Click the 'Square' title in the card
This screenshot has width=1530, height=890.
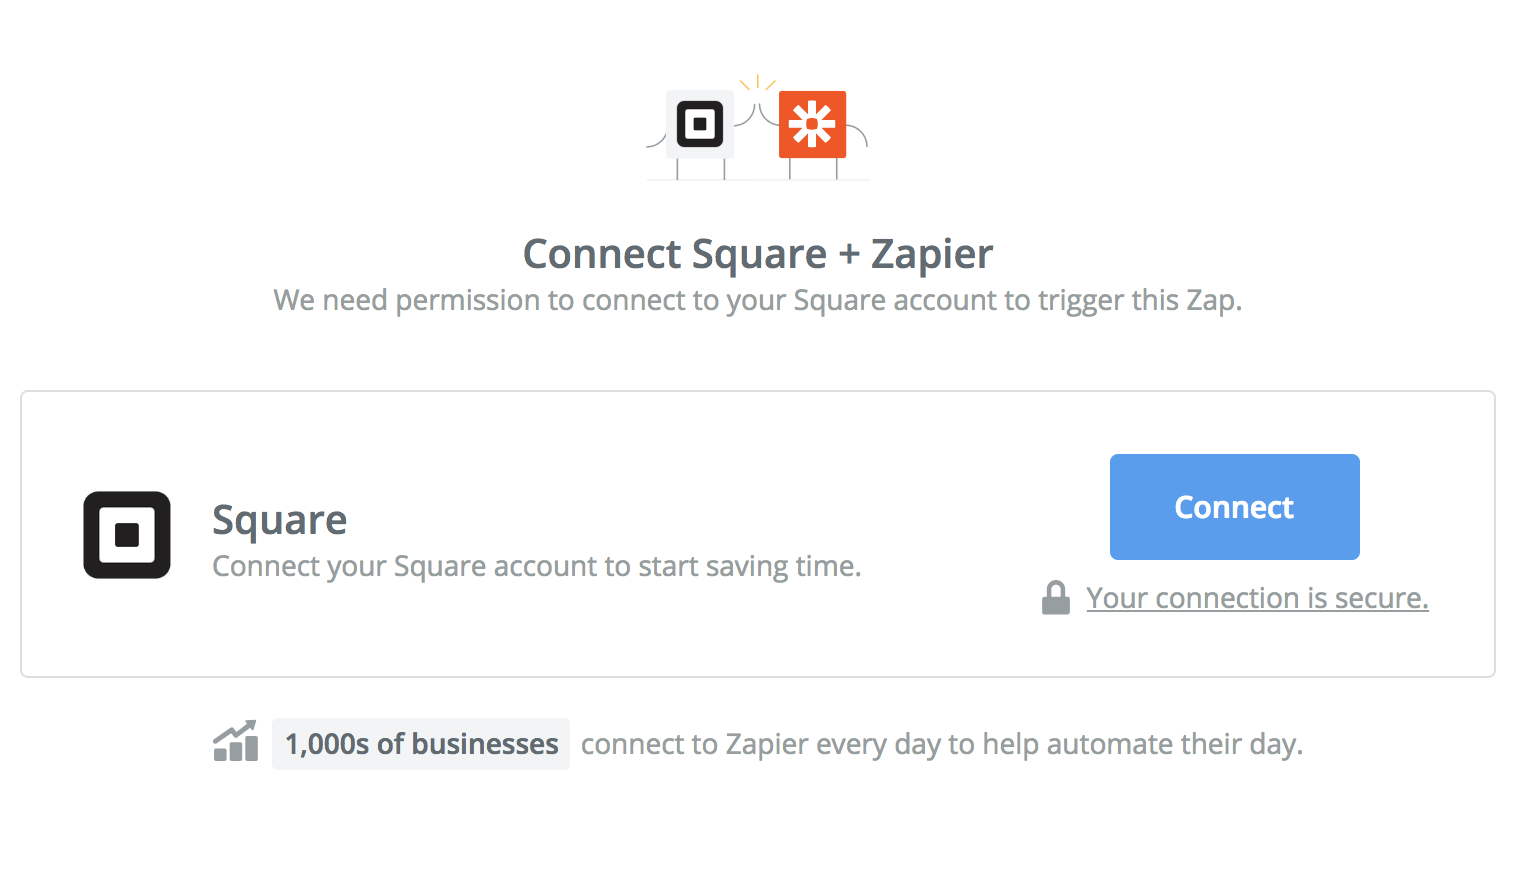coord(280,521)
